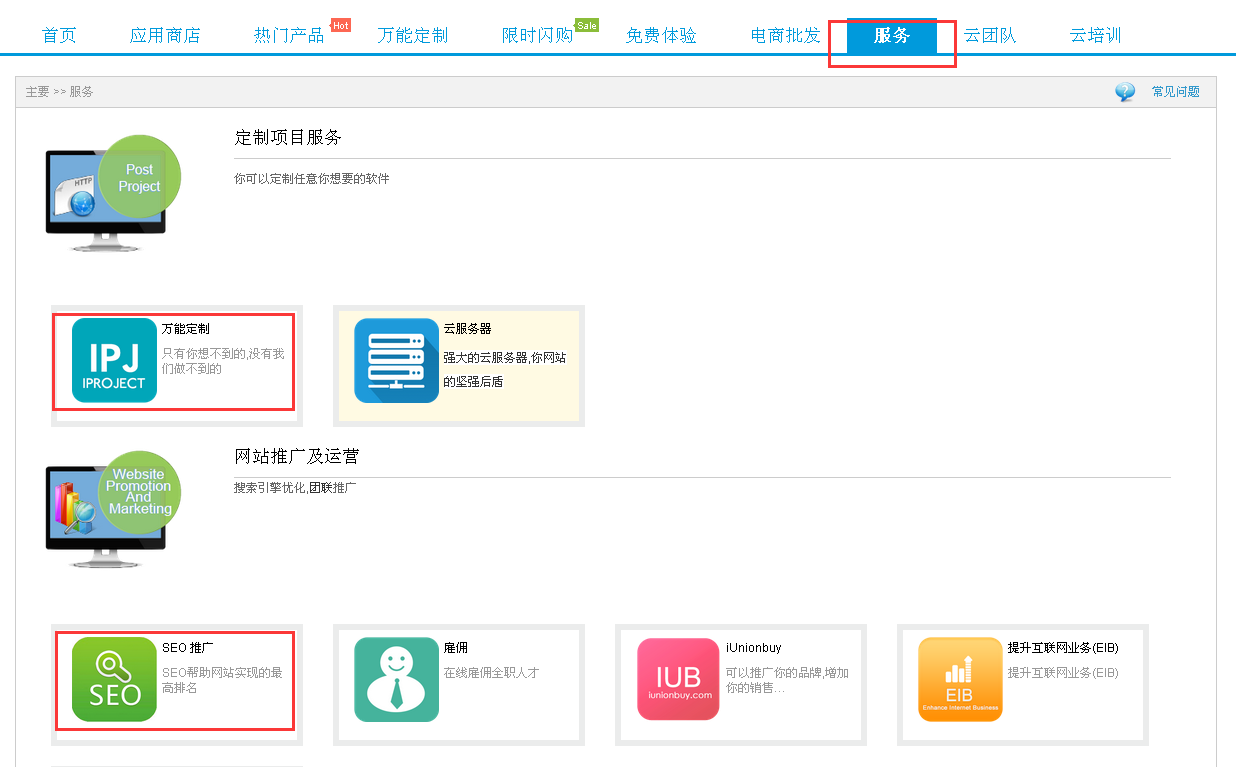Click the 雇佣 person-with-tie icon

click(396, 679)
